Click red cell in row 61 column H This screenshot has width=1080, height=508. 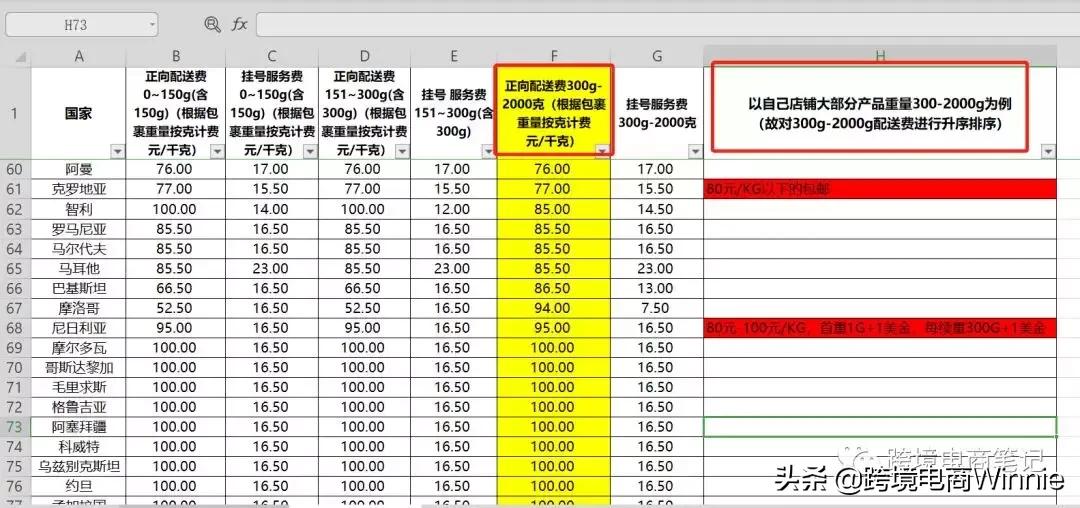880,189
